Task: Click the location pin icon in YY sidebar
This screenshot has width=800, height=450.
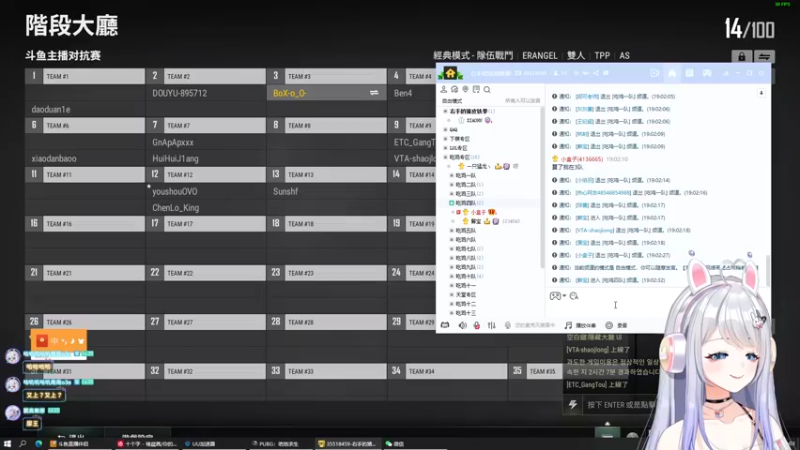Action: [465, 89]
